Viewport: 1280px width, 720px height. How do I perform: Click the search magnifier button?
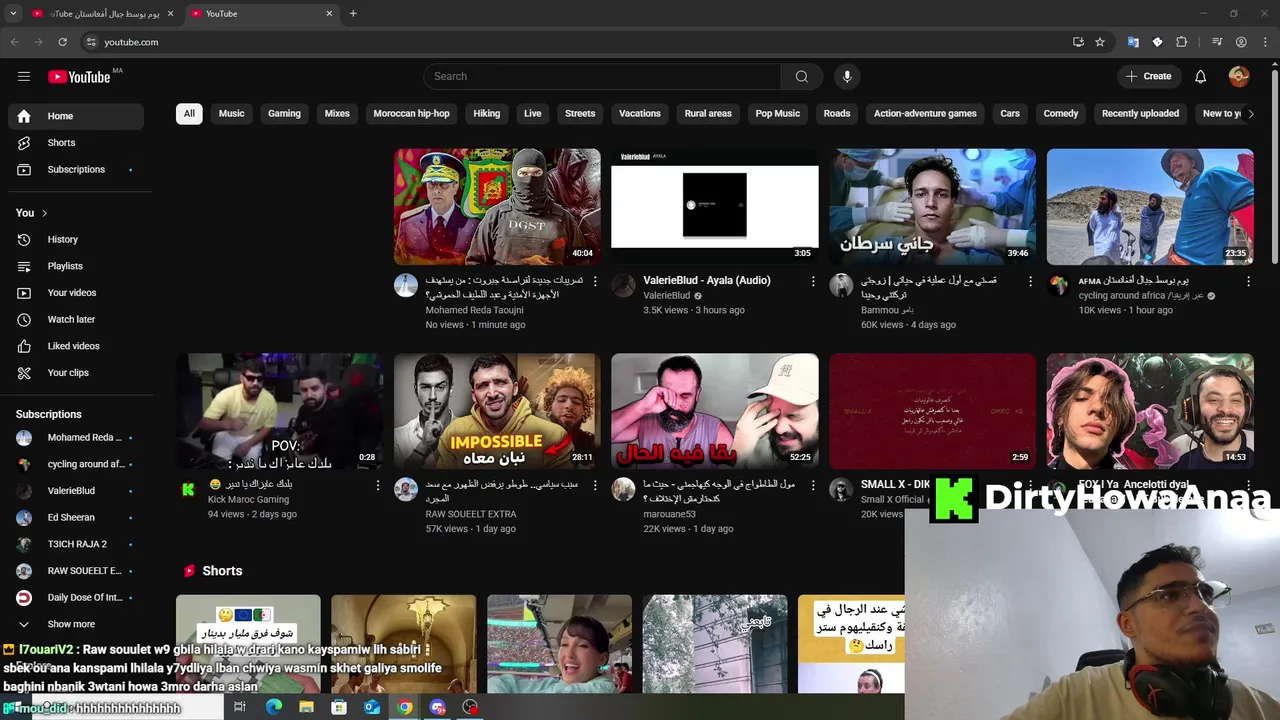tap(801, 76)
